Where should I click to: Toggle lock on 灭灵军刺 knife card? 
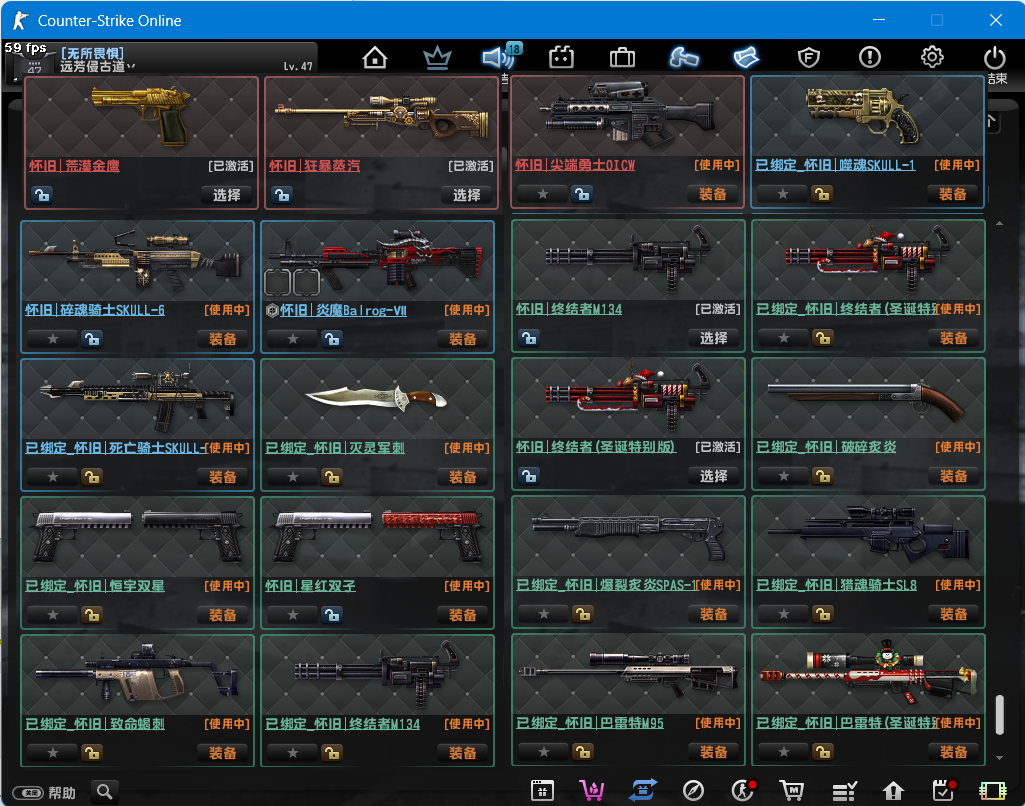click(331, 477)
